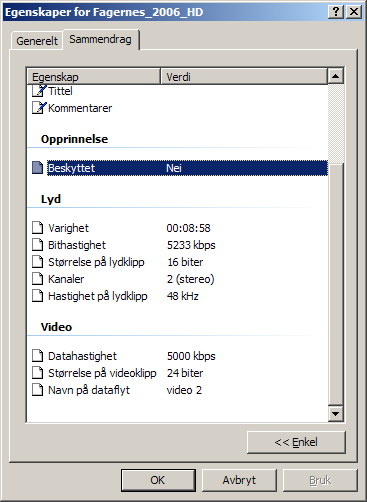Click the scrollbar up arrow
367x502 pixels.
coord(335,76)
